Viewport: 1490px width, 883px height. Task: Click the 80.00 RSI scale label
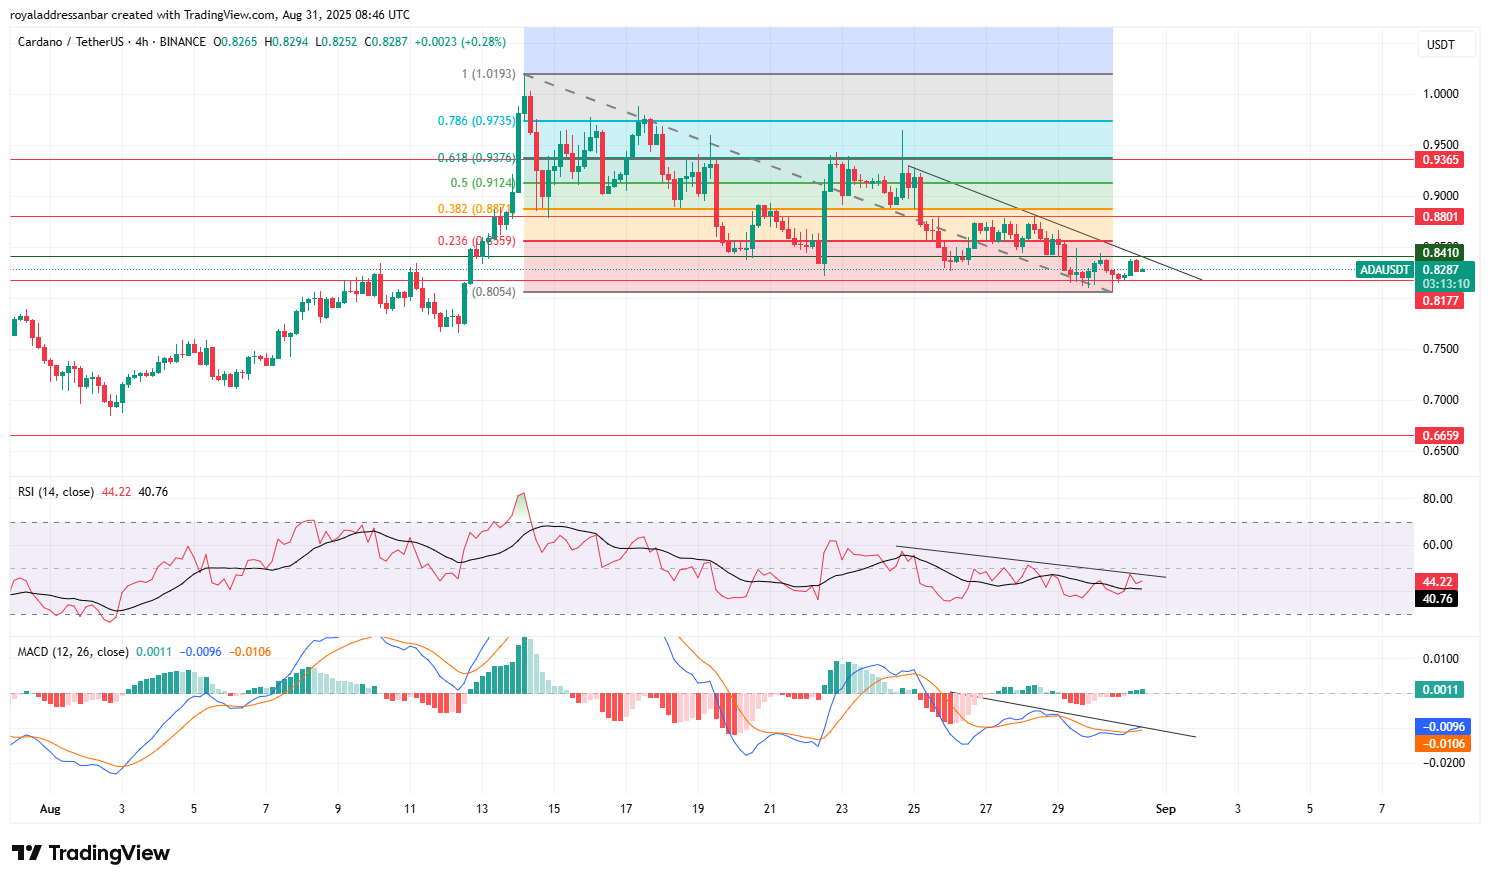coord(1438,499)
